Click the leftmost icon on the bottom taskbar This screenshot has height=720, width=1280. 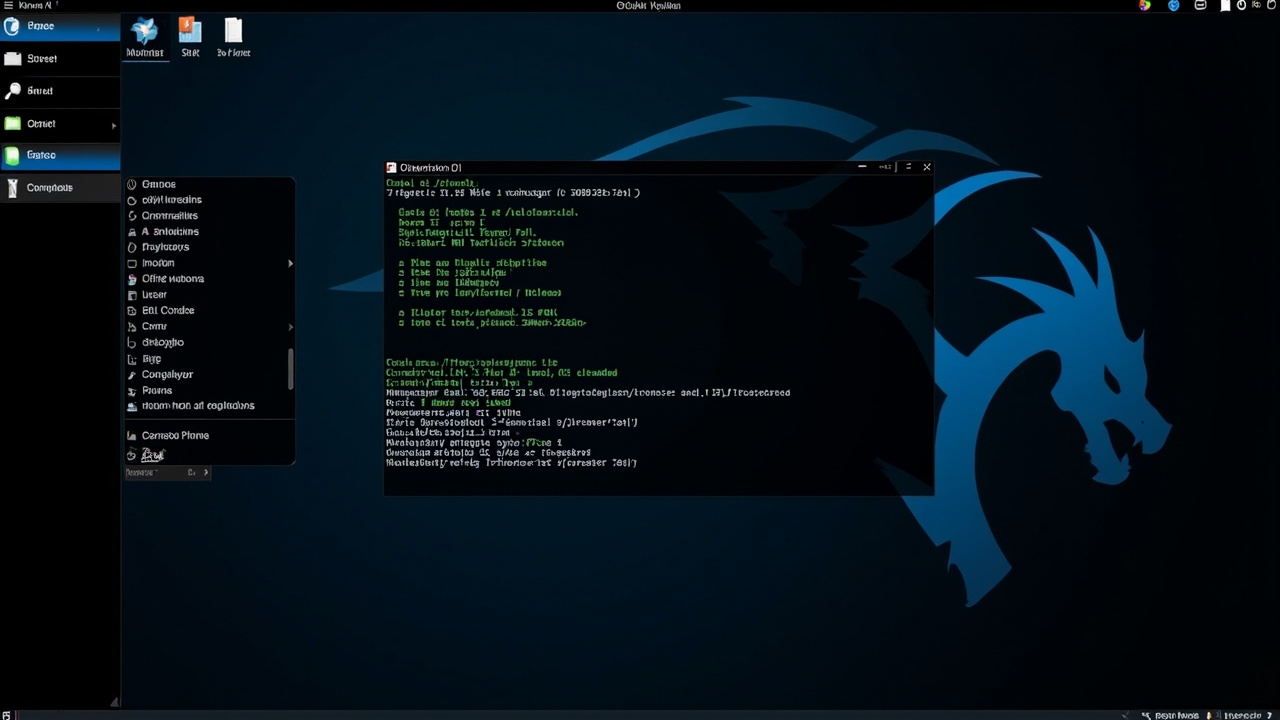click(6, 715)
